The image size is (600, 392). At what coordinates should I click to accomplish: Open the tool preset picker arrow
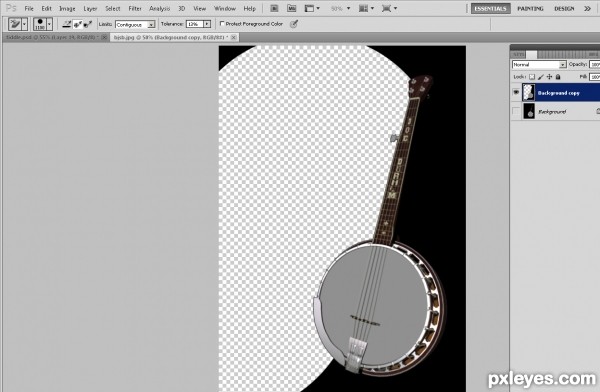[24, 24]
